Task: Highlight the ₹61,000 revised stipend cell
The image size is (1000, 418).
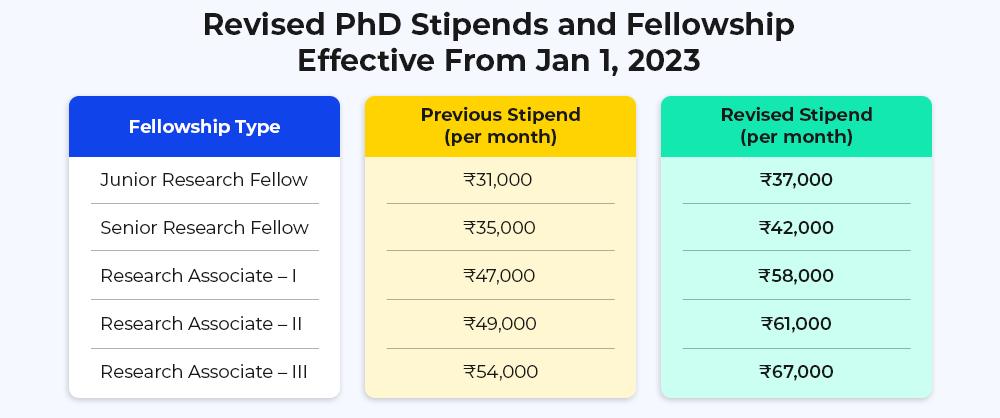Action: pyautogui.click(x=796, y=324)
